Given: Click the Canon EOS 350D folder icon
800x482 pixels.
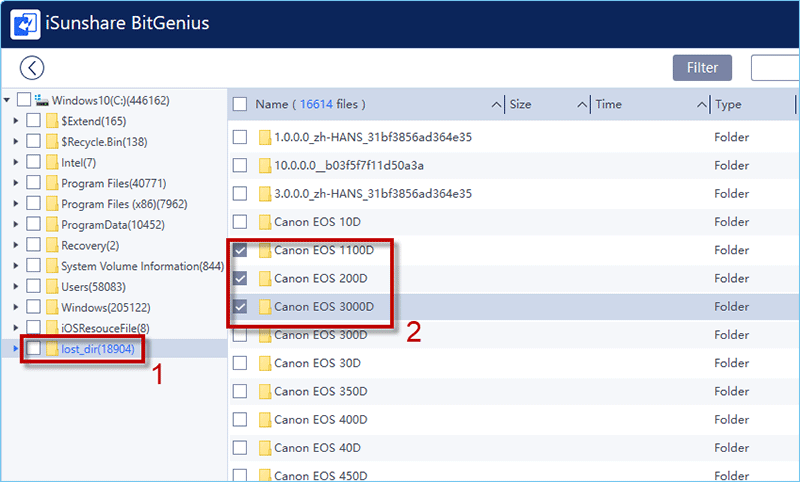Looking at the screenshot, I should point(265,391).
